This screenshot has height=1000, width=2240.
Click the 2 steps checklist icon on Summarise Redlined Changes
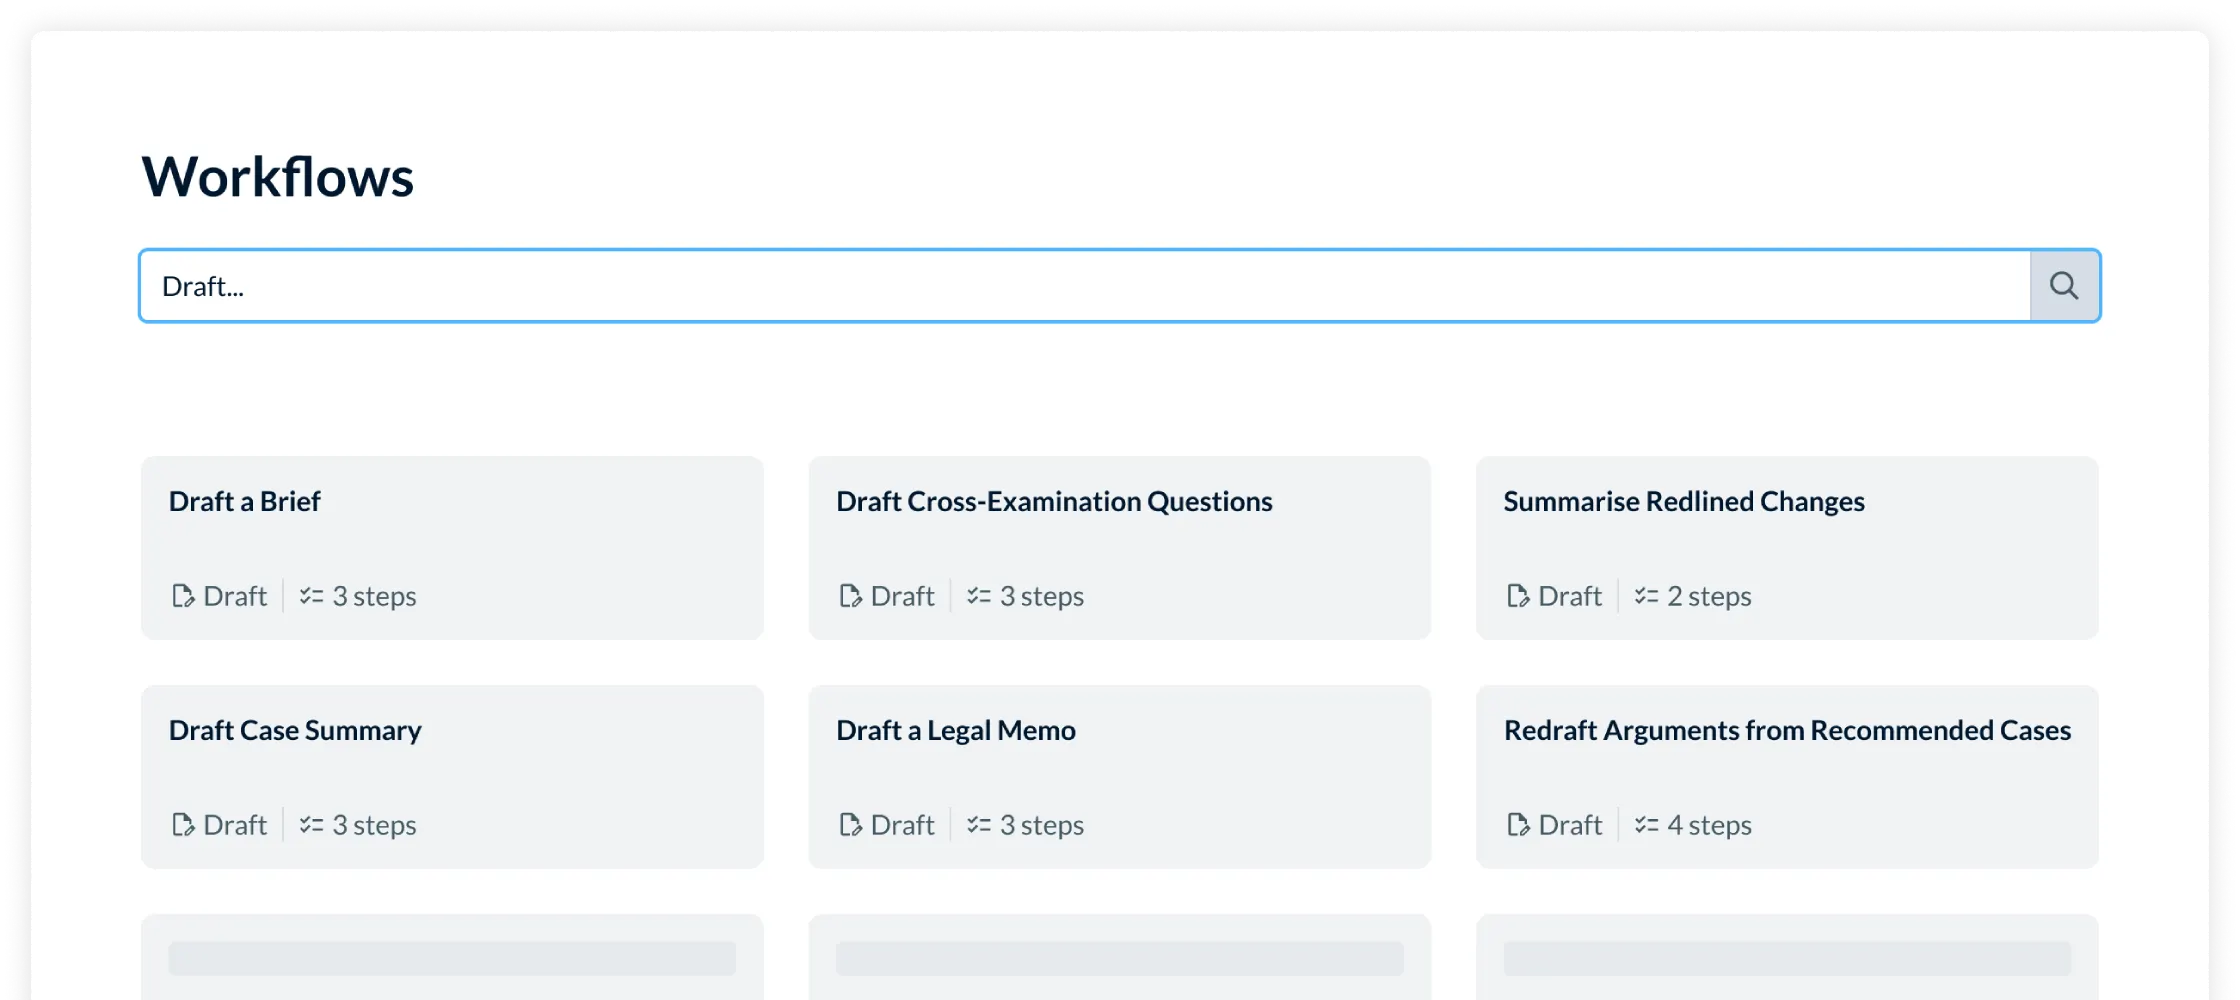click(1645, 595)
